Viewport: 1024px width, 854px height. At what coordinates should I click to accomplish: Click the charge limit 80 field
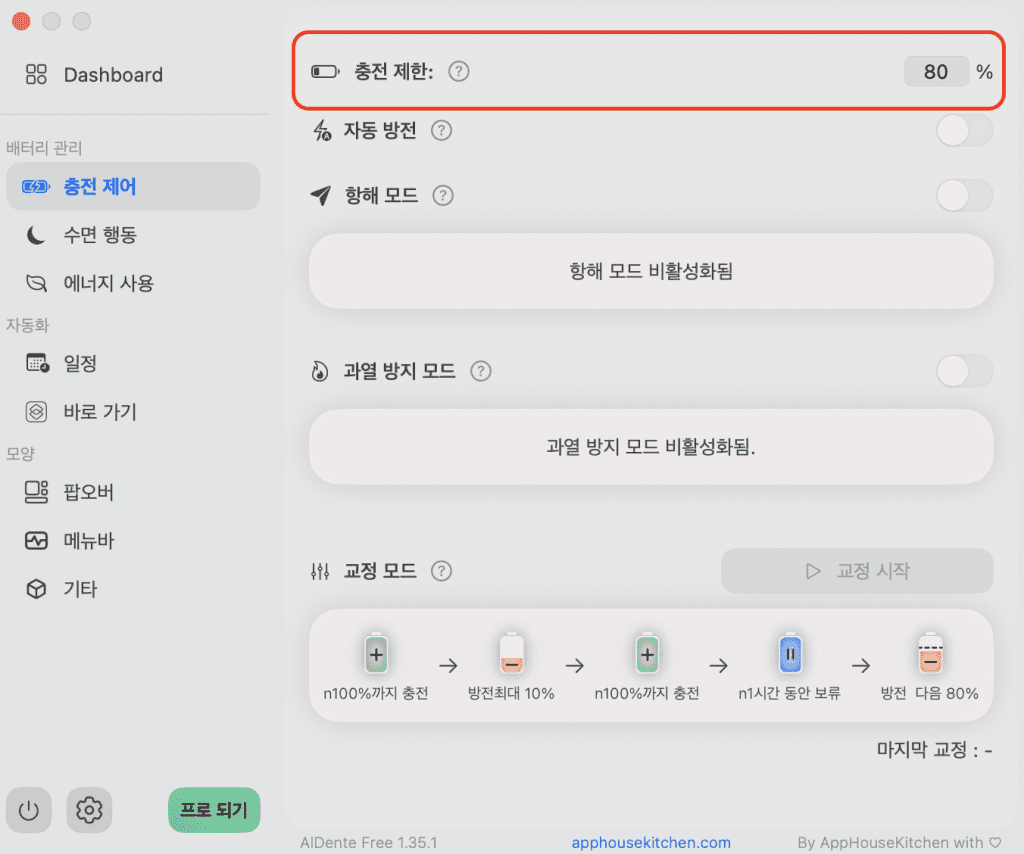click(936, 72)
